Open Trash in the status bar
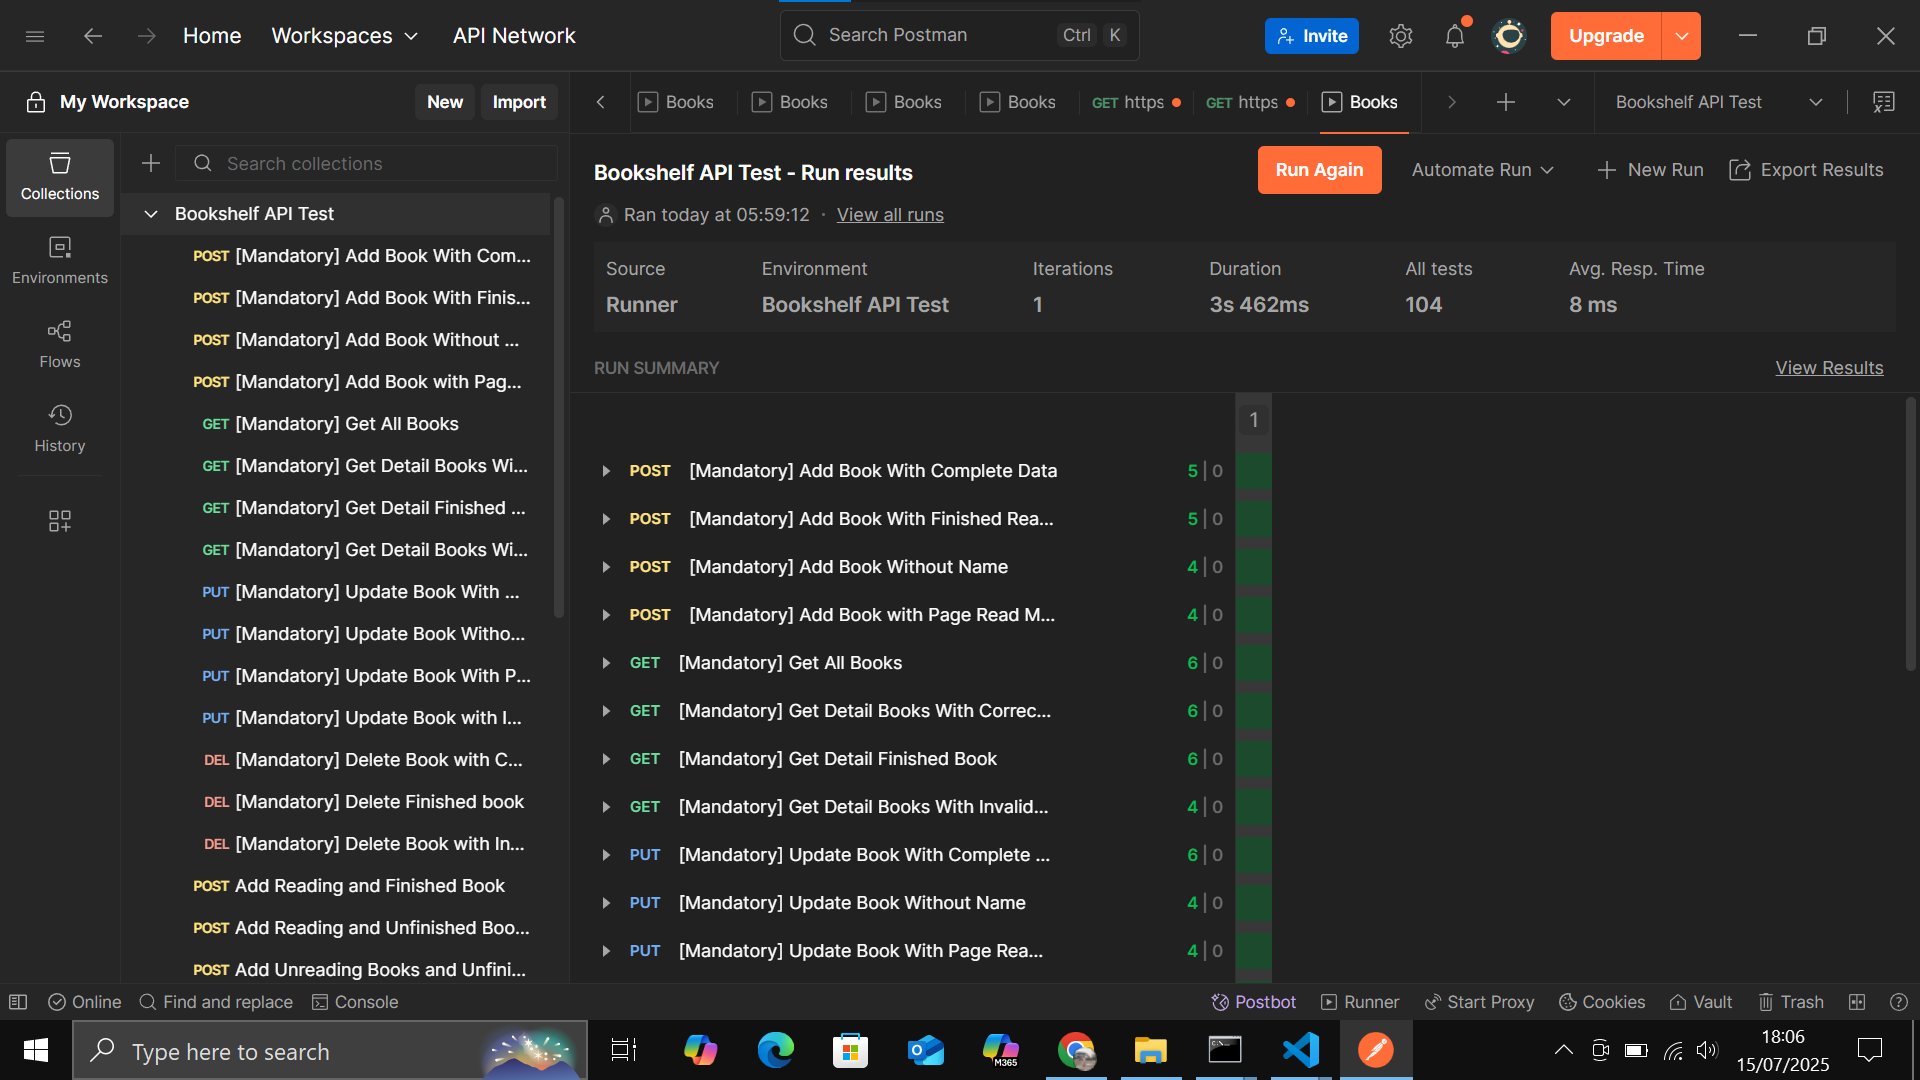 pyautogui.click(x=1791, y=1002)
